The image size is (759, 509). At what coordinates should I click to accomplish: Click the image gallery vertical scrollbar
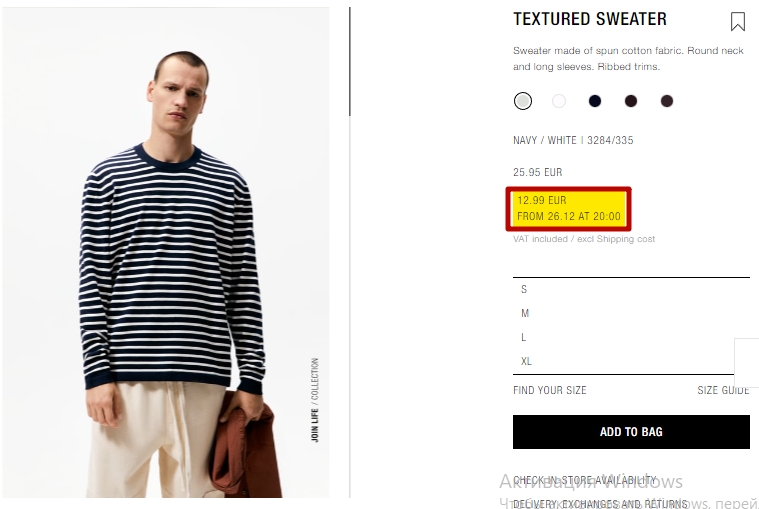tap(349, 61)
